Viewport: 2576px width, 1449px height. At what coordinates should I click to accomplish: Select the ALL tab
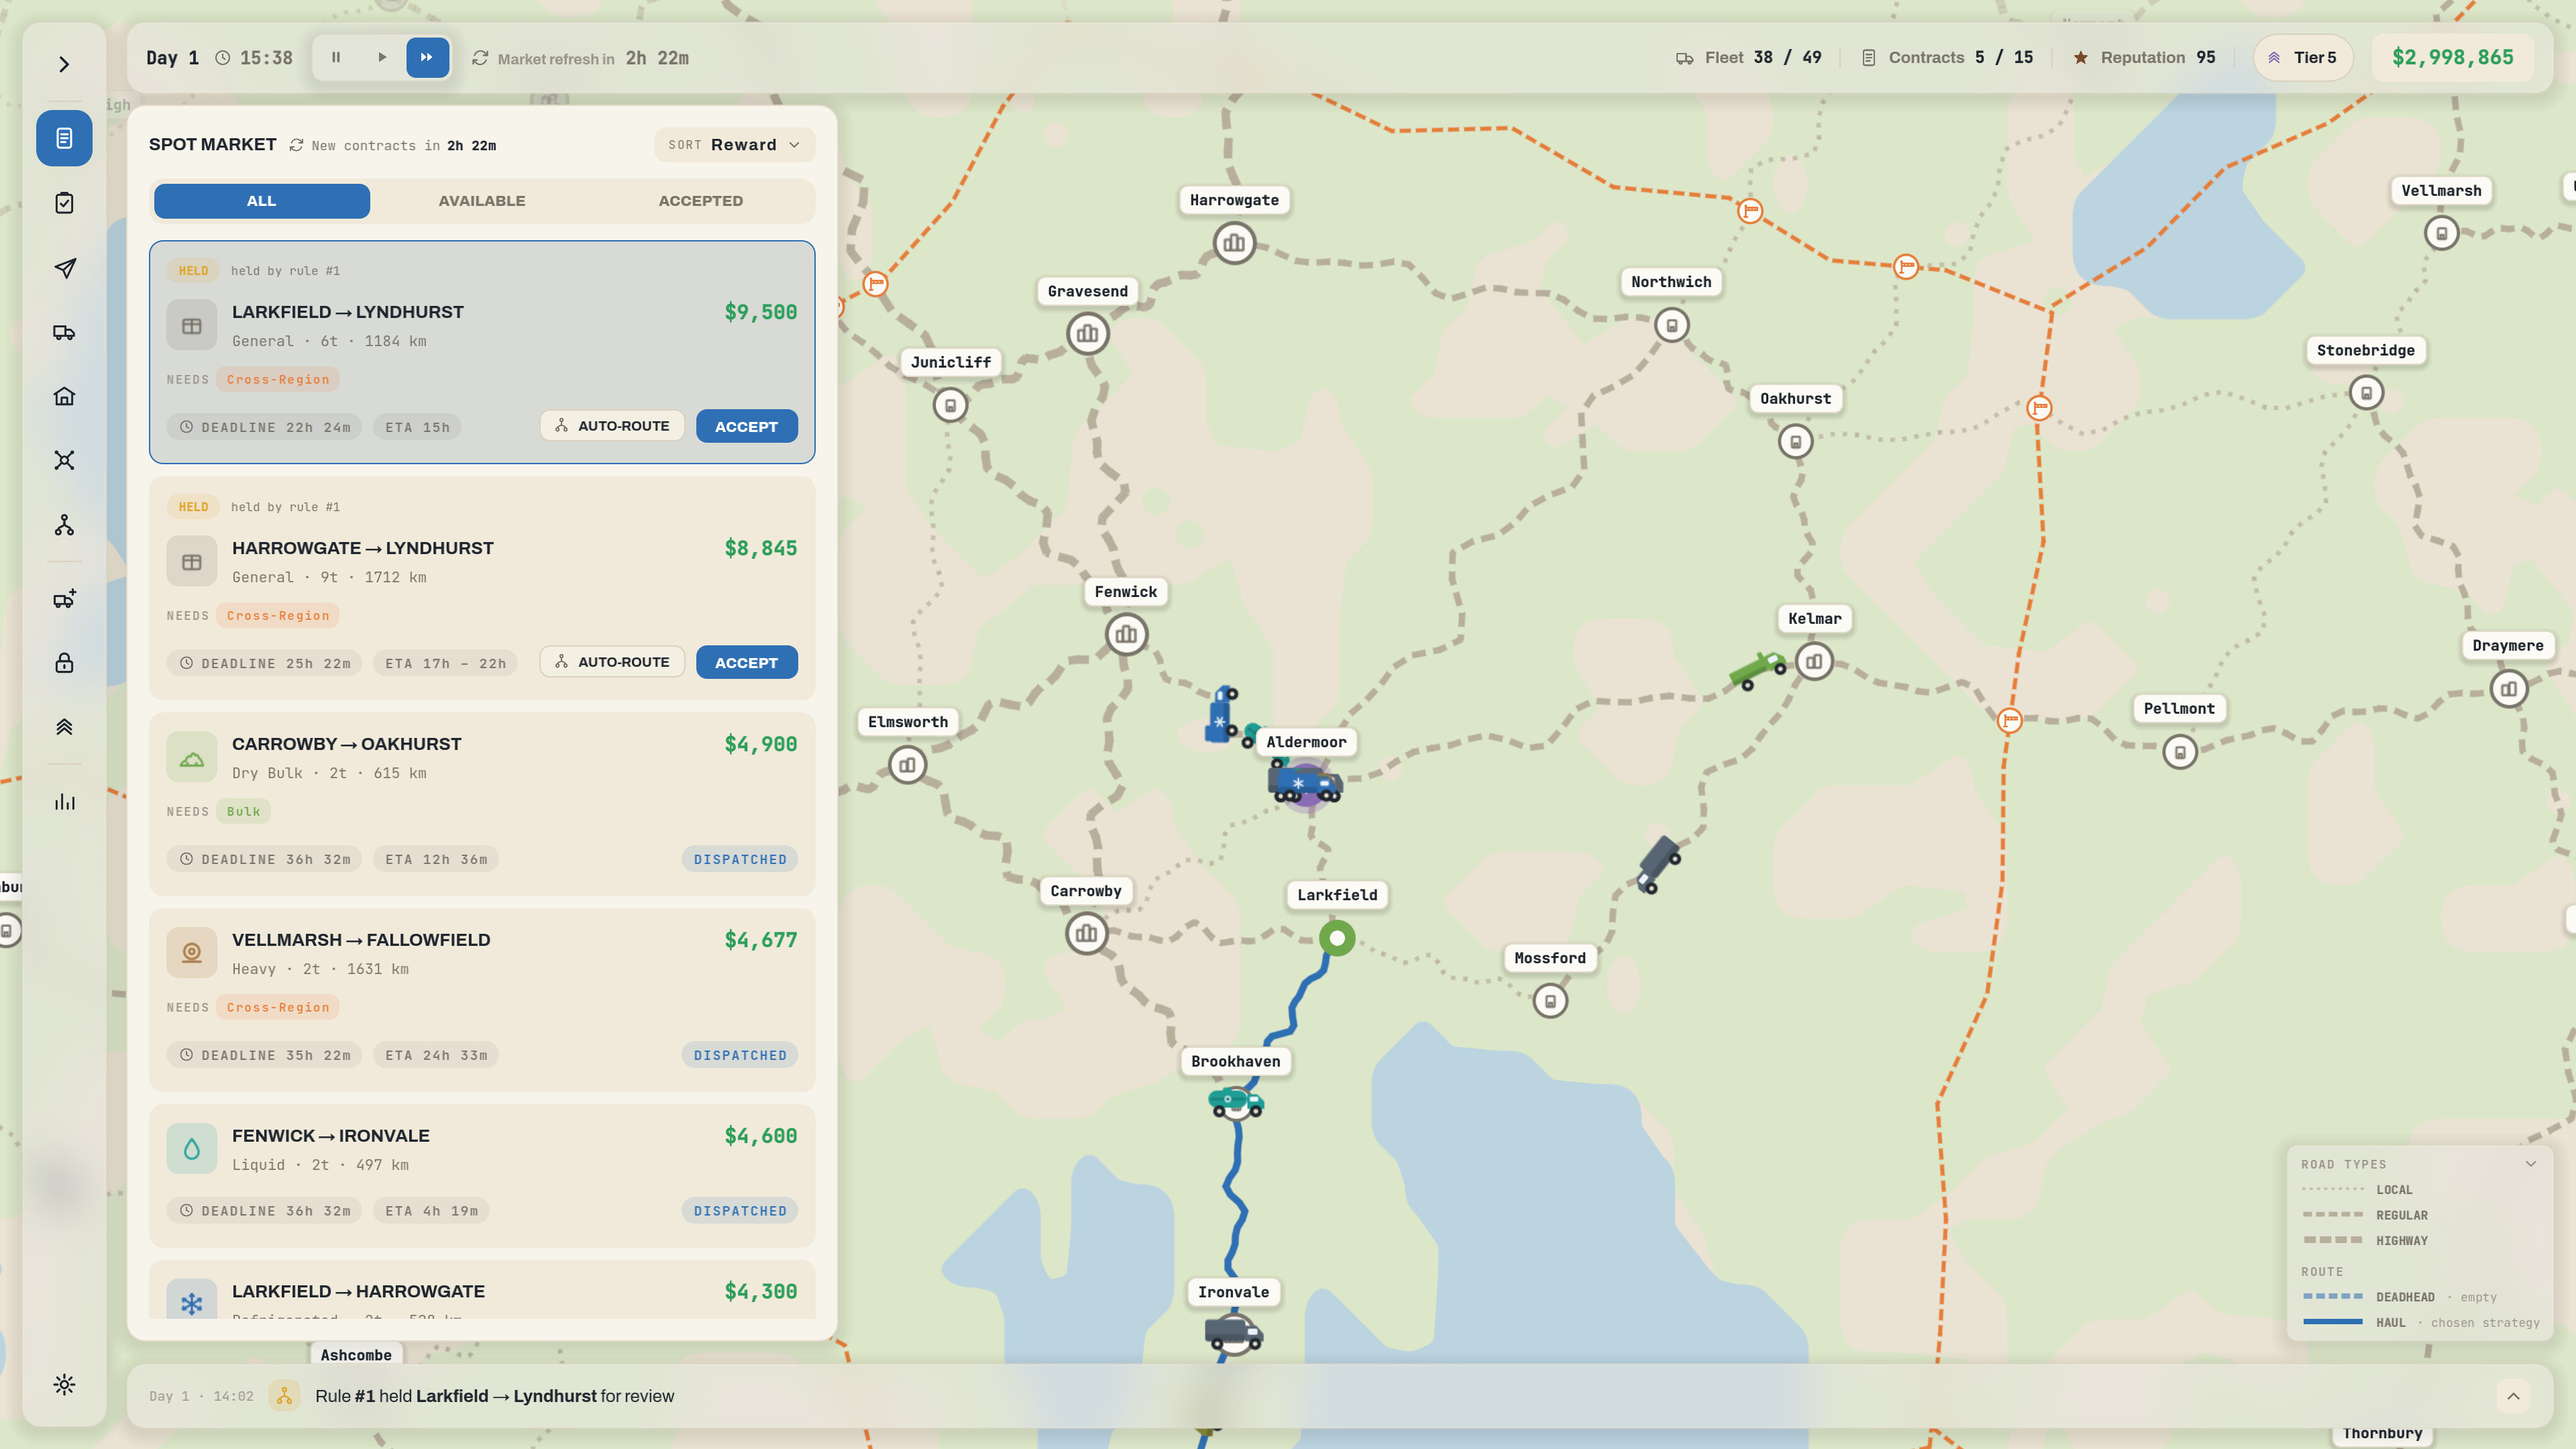(x=262, y=201)
